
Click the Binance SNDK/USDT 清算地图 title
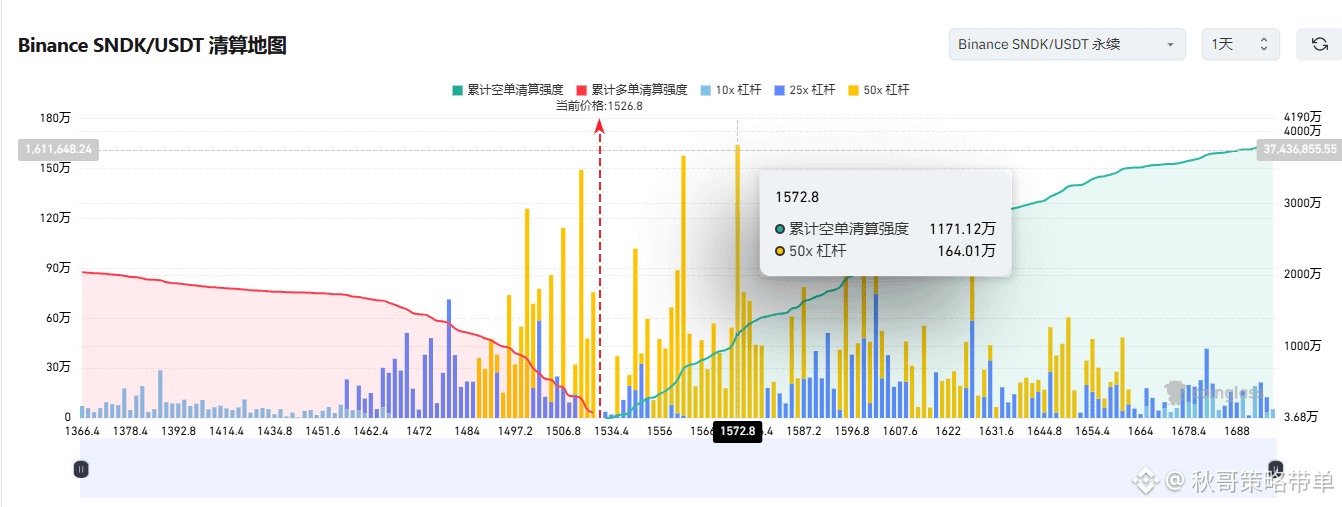[x=152, y=46]
